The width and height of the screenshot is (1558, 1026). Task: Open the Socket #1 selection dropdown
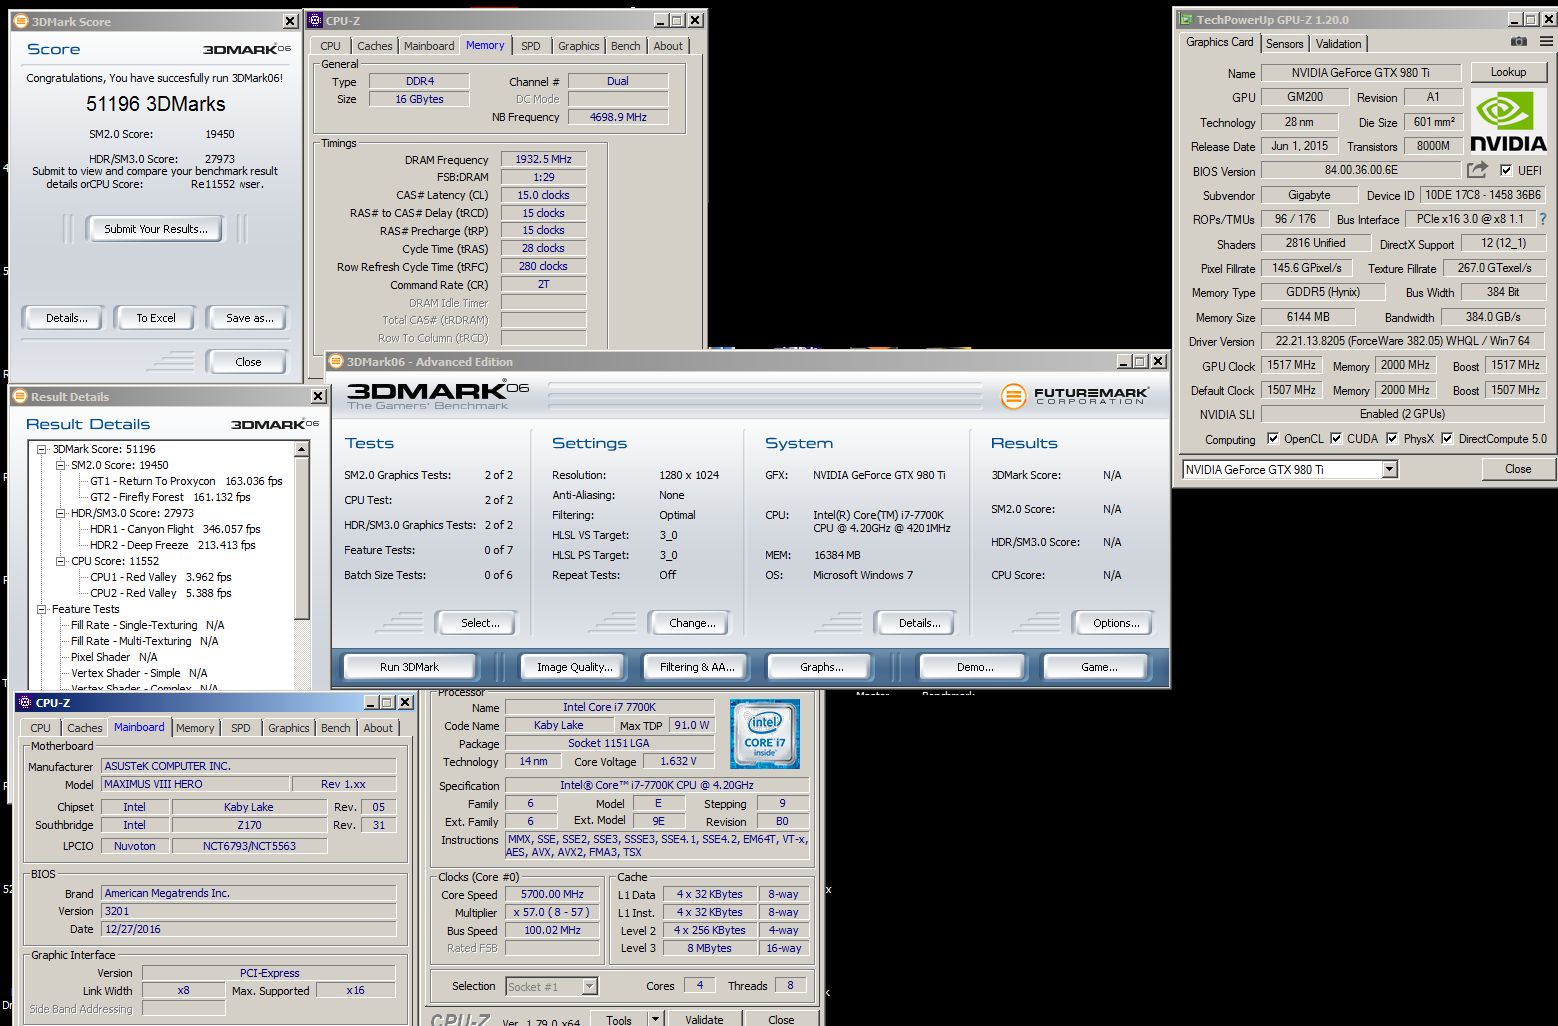pyautogui.click(x=589, y=987)
